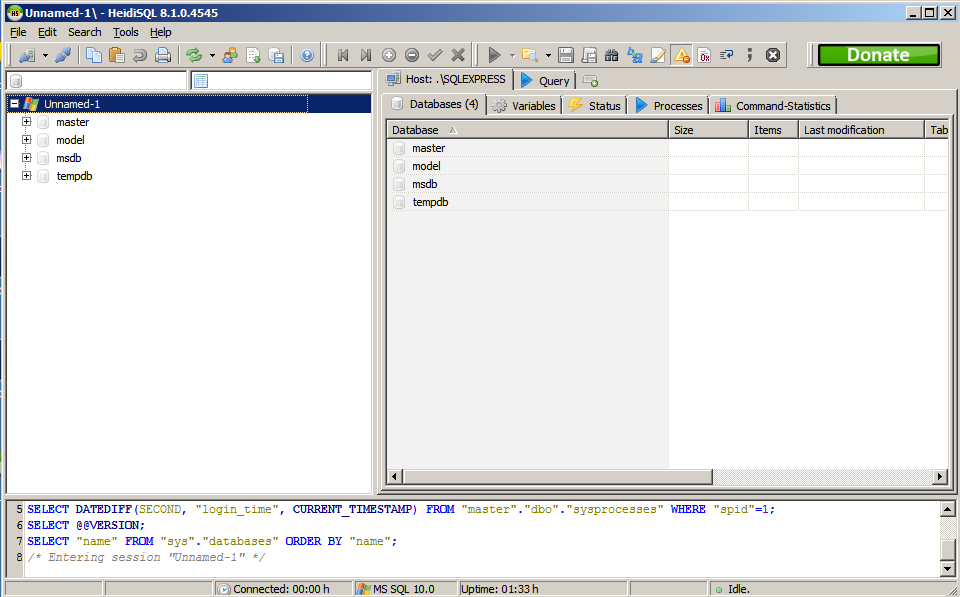Jump to first row icon
960x597 pixels.
[x=343, y=56]
